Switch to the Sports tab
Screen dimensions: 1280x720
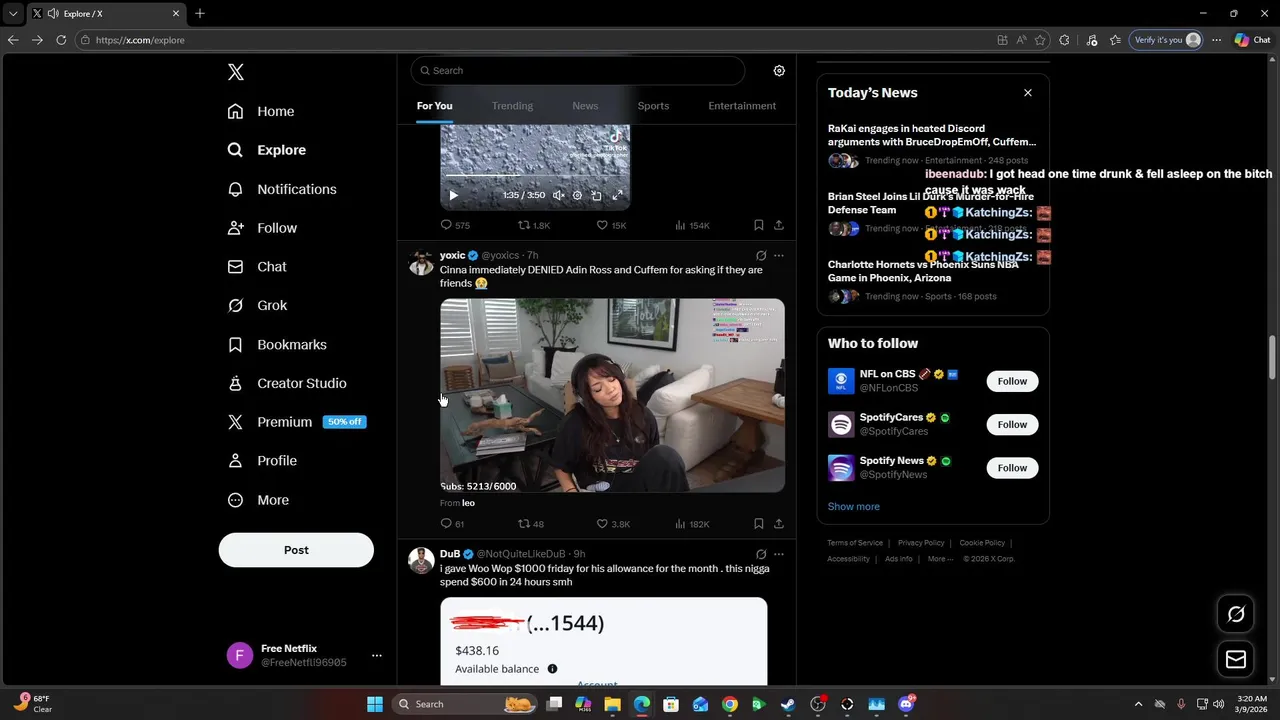click(653, 106)
